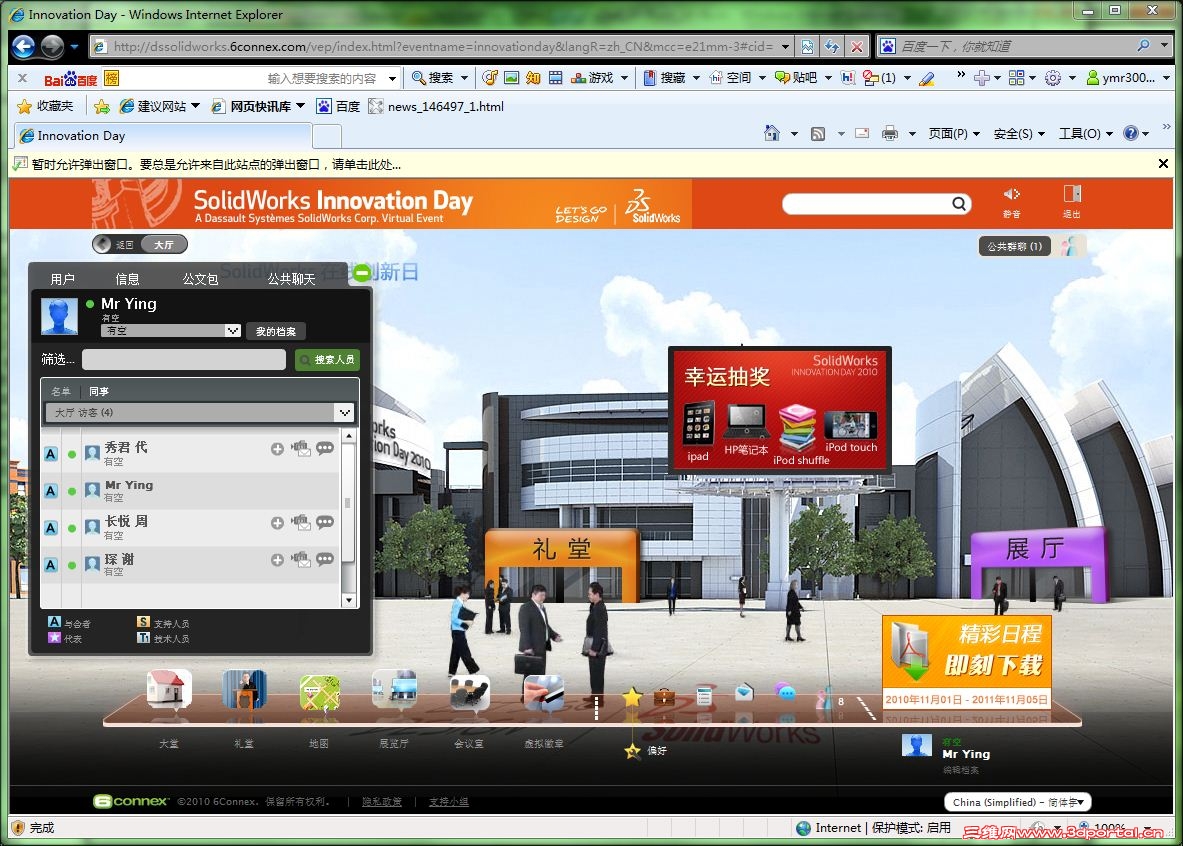Click the IE home icon
Image resolution: width=1183 pixels, height=846 pixels.
[x=771, y=134]
